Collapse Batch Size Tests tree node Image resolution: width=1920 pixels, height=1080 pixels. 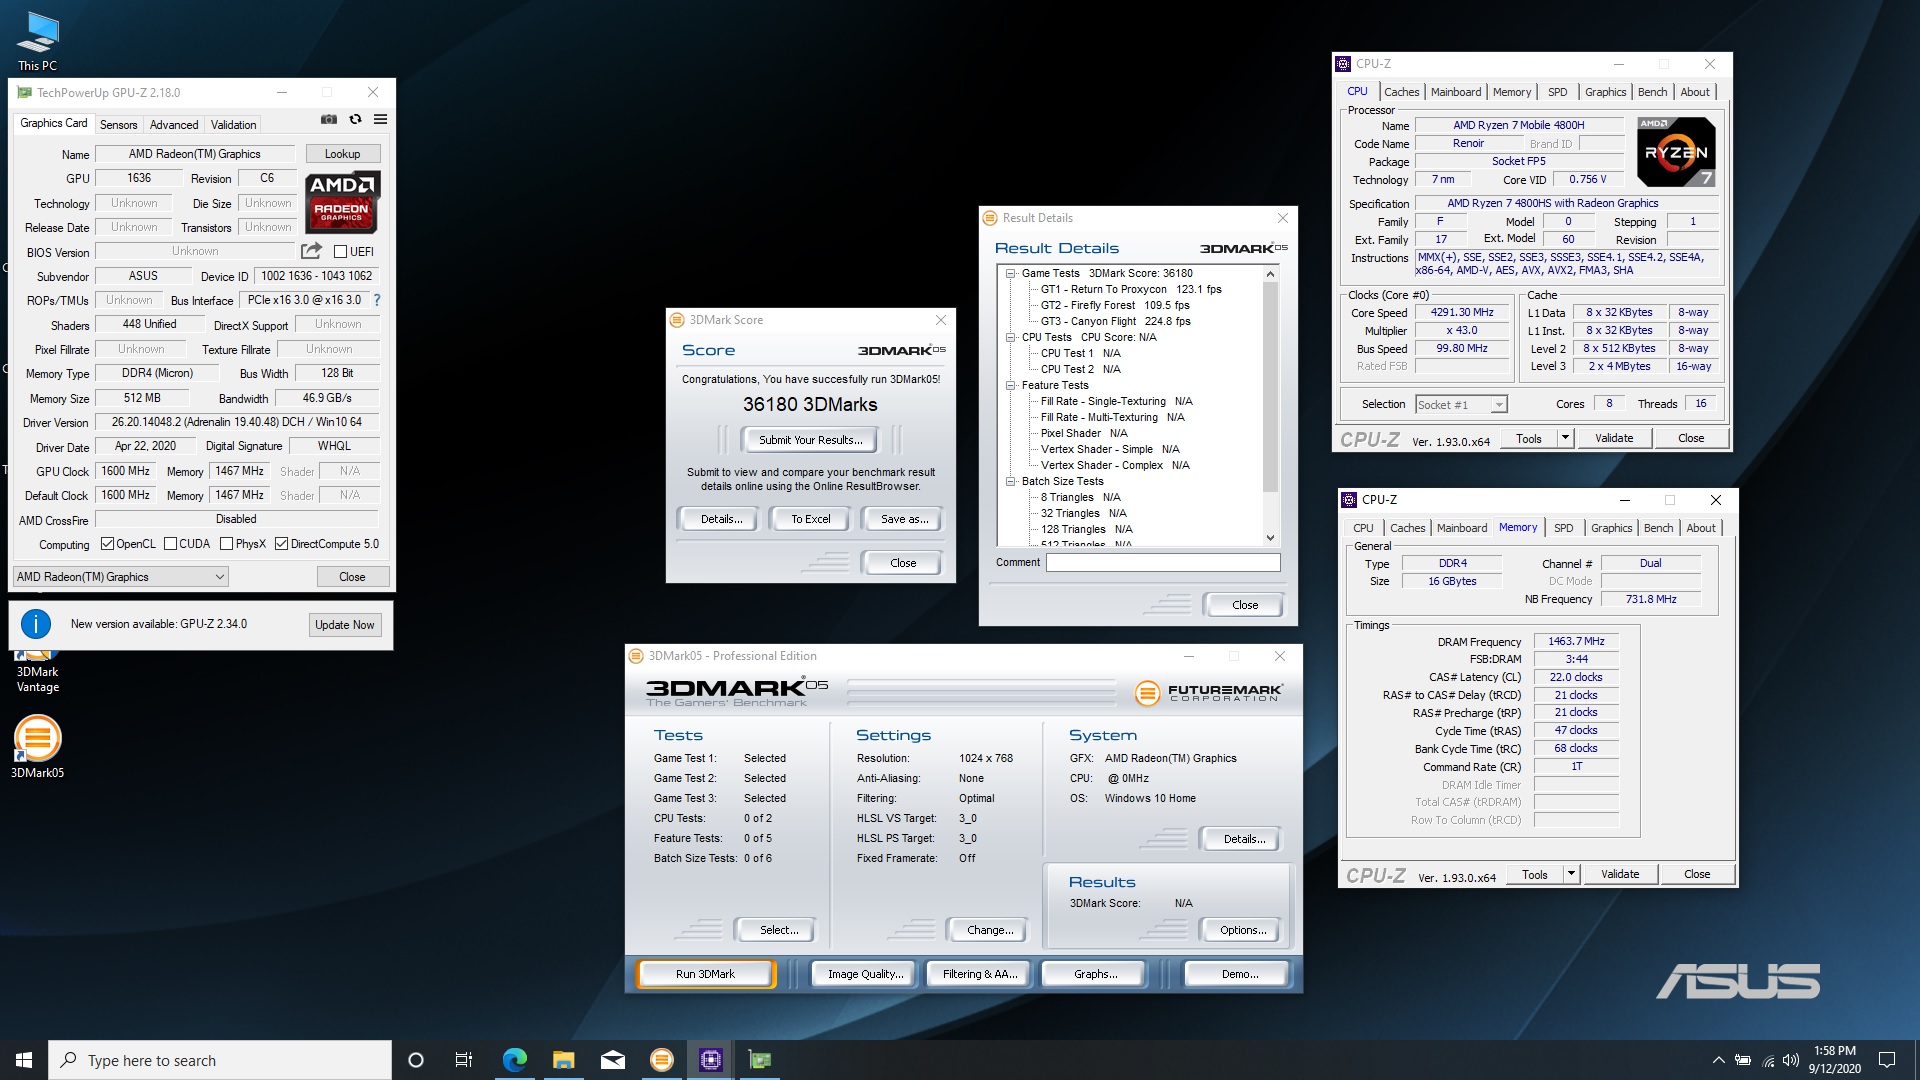pyautogui.click(x=1011, y=481)
